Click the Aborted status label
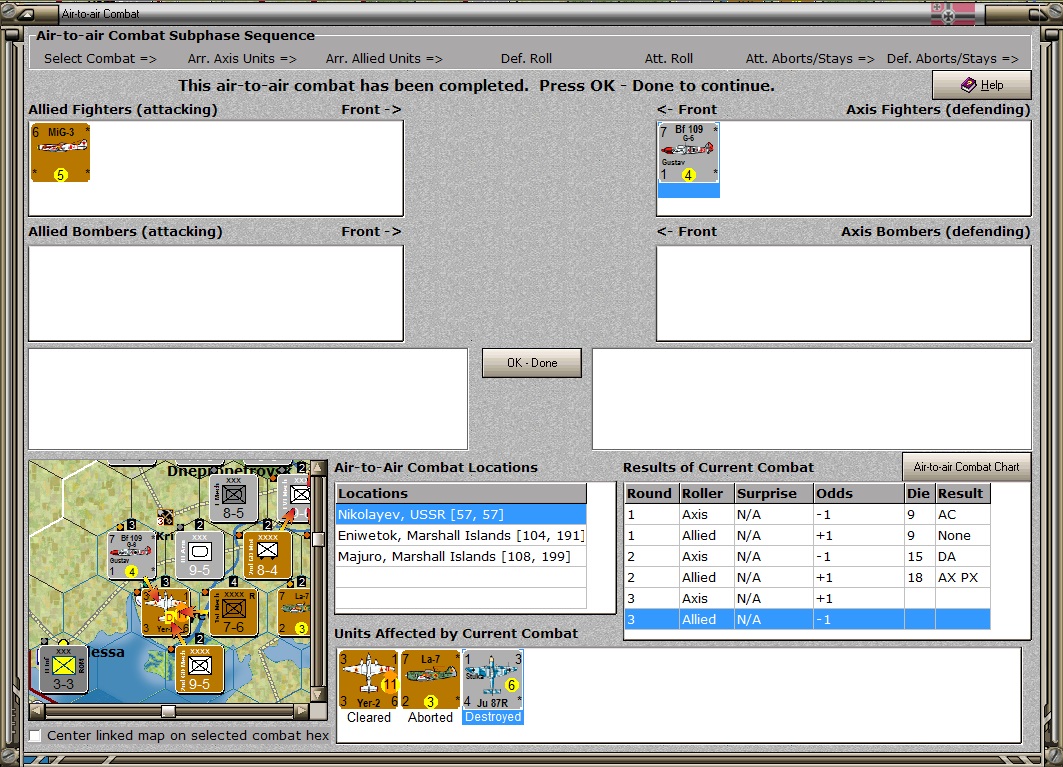The image size is (1063, 767). (x=430, y=717)
